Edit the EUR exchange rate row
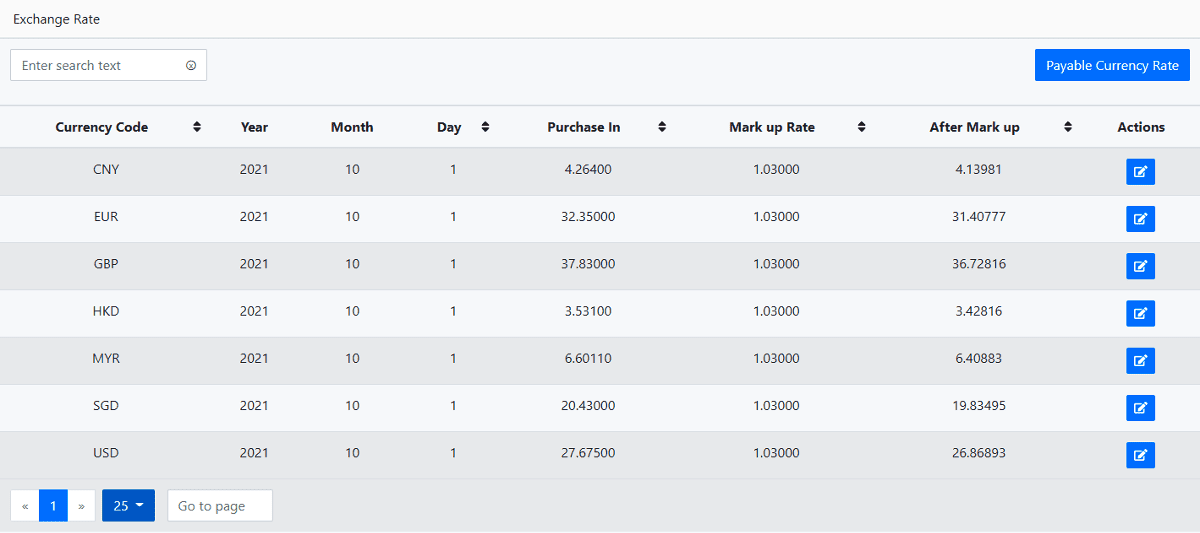This screenshot has height=533, width=1200. coord(1140,219)
